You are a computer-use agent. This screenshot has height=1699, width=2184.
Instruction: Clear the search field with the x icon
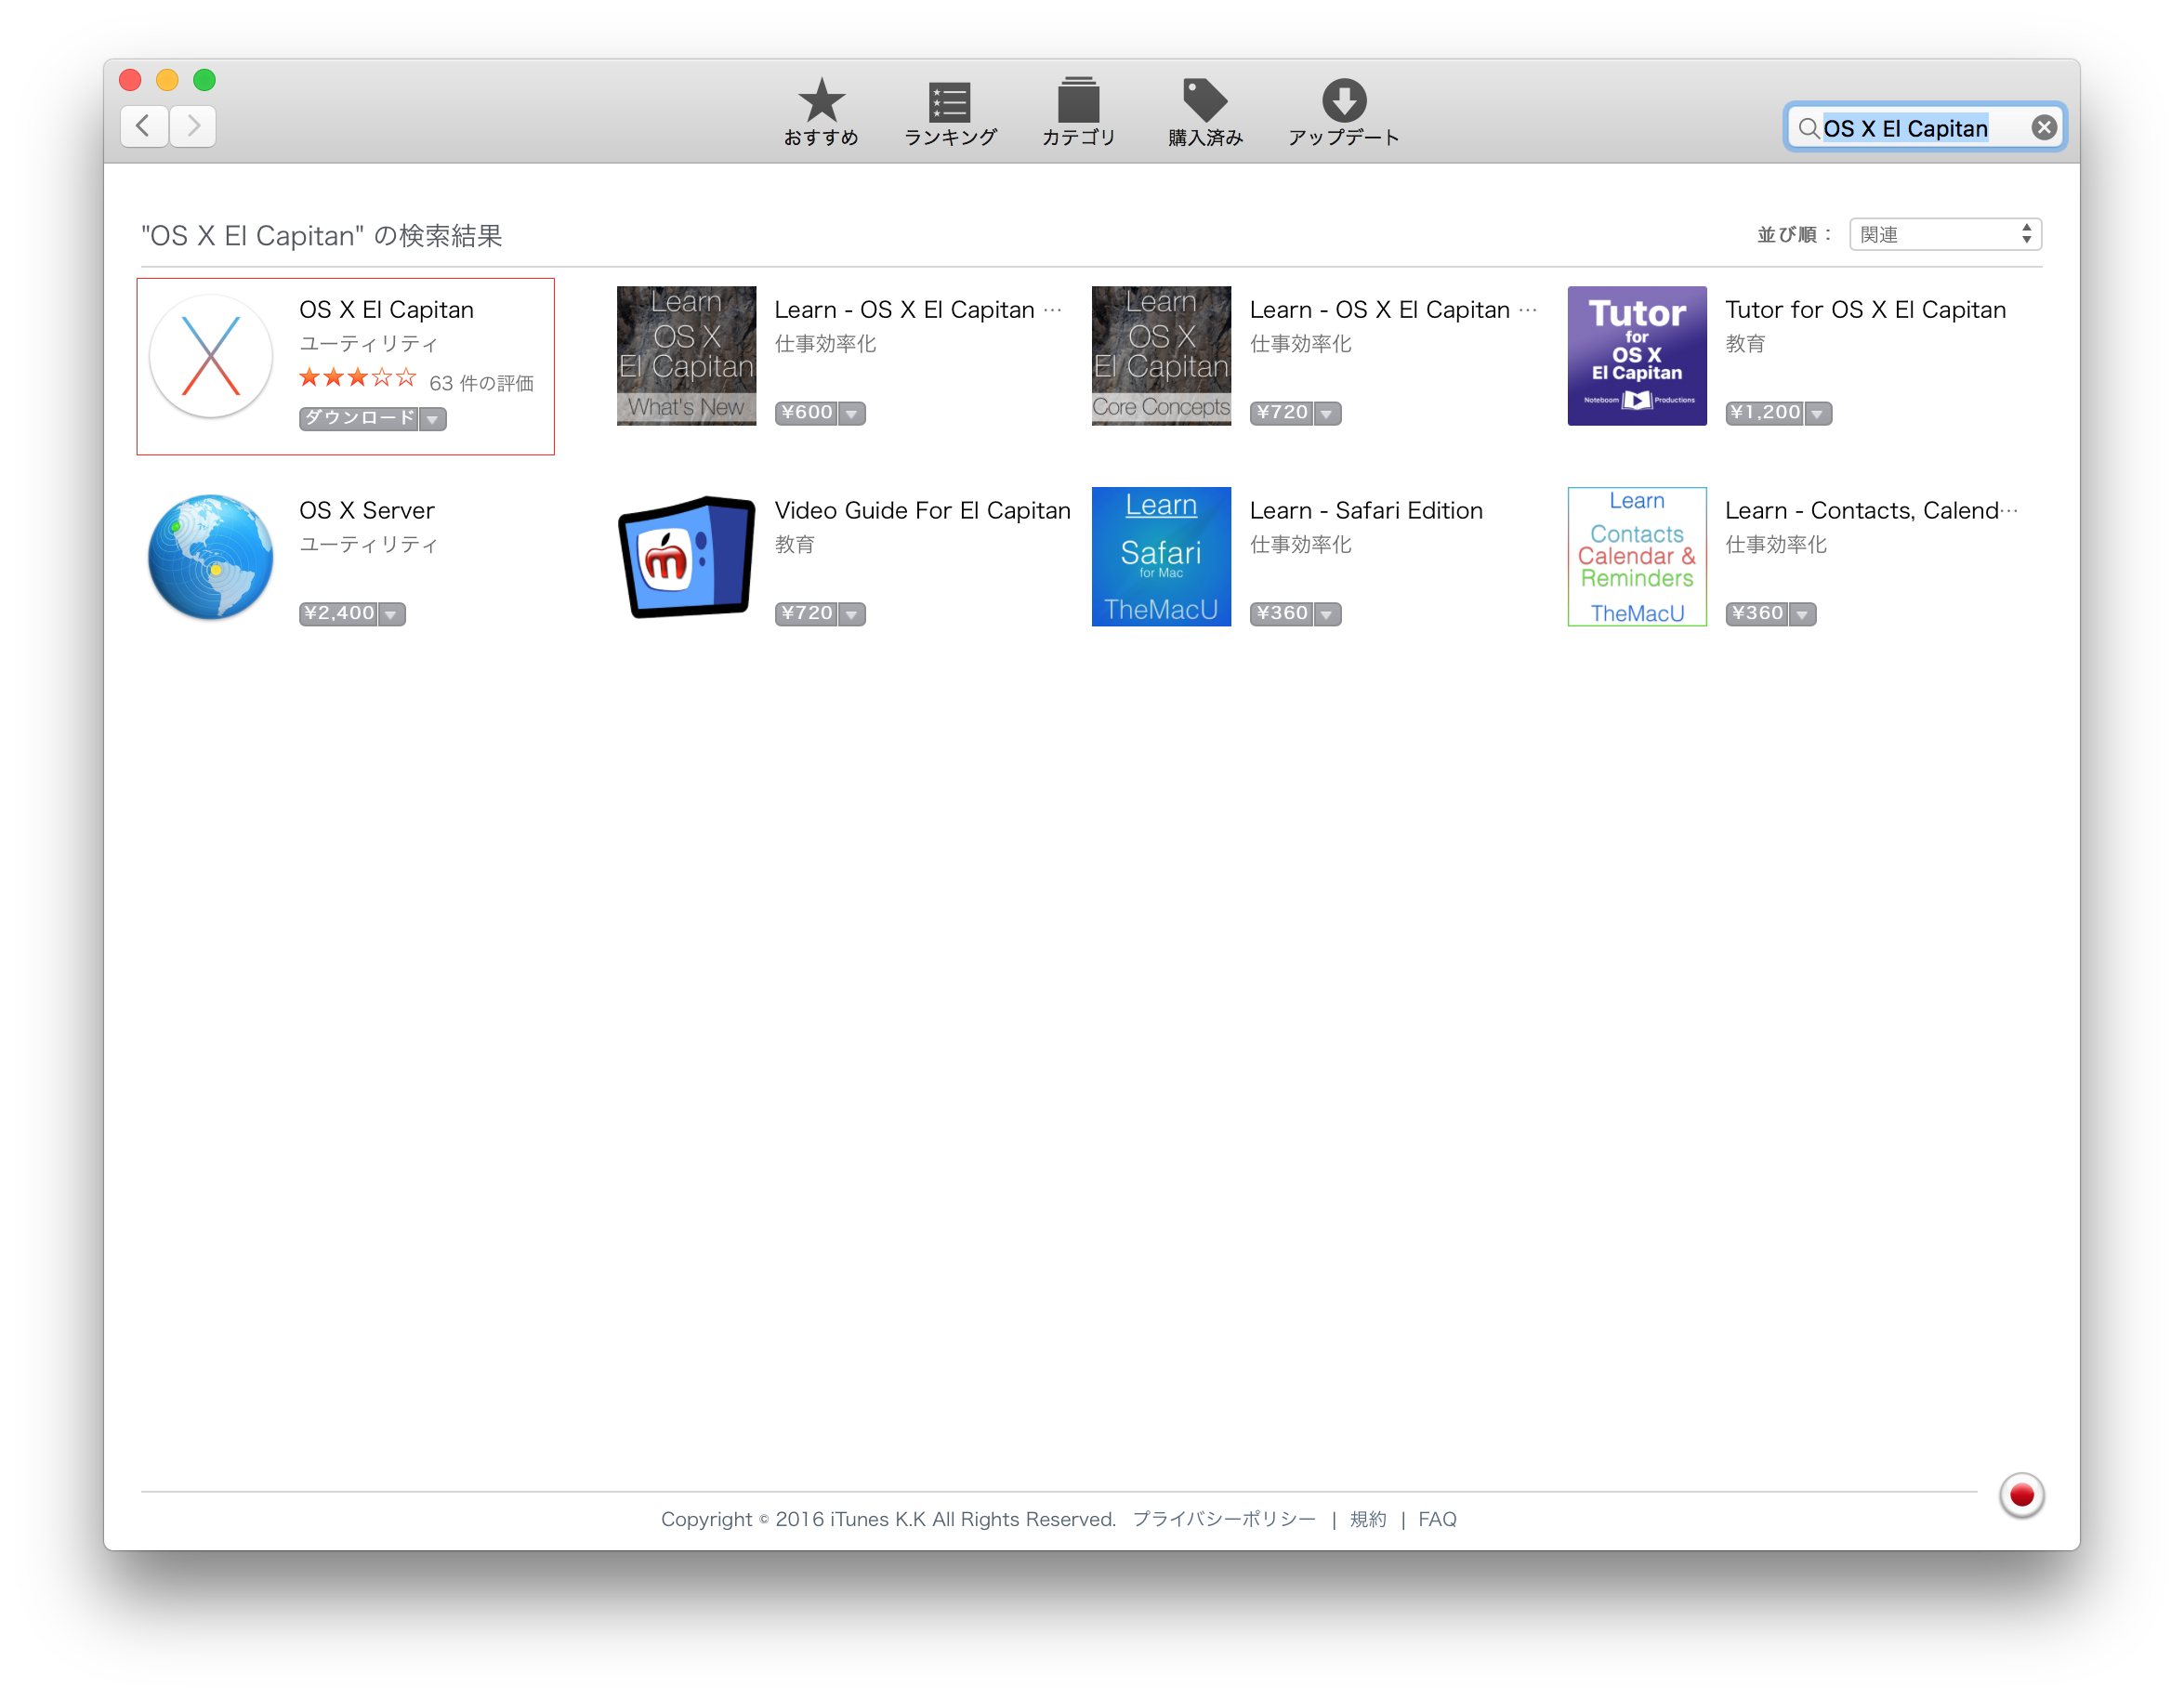2043,127
